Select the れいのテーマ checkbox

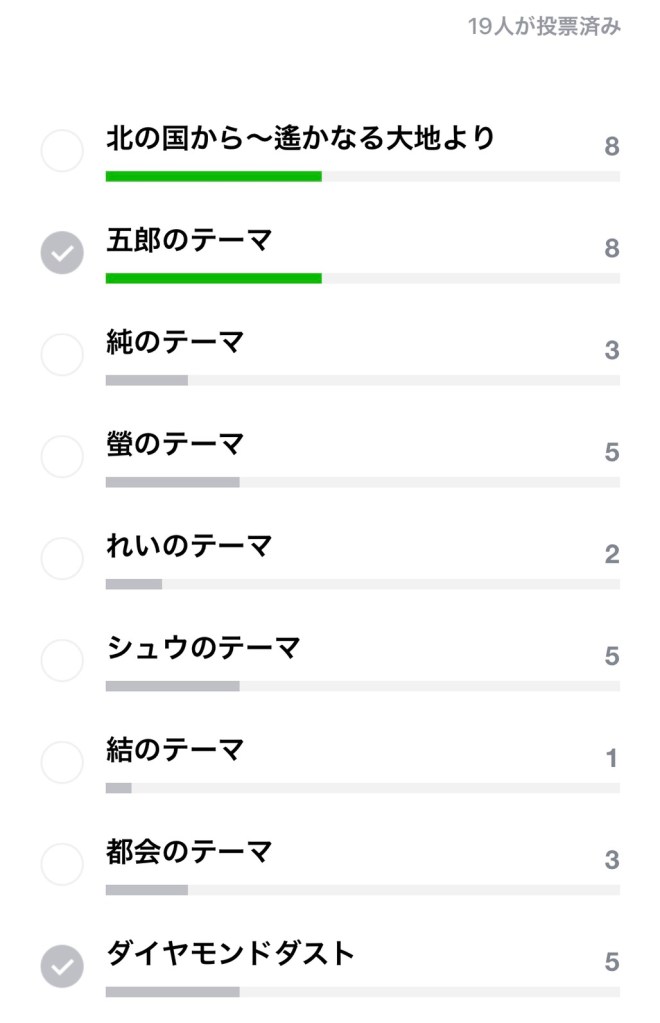(x=62, y=559)
